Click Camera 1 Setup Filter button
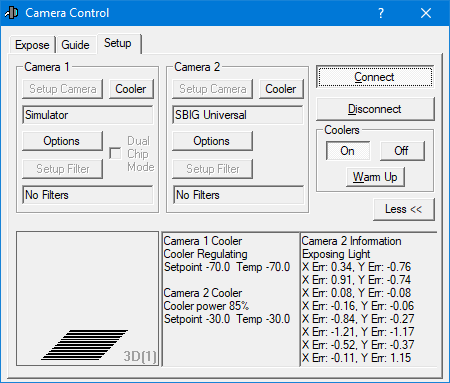 [63, 169]
